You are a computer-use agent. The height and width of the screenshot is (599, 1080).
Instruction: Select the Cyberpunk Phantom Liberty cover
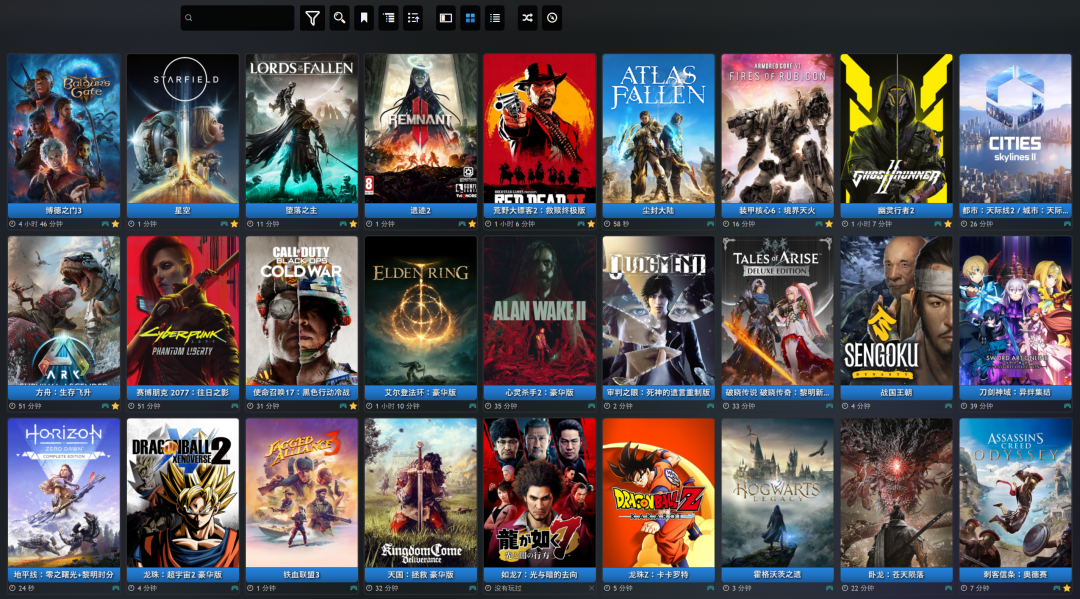183,311
